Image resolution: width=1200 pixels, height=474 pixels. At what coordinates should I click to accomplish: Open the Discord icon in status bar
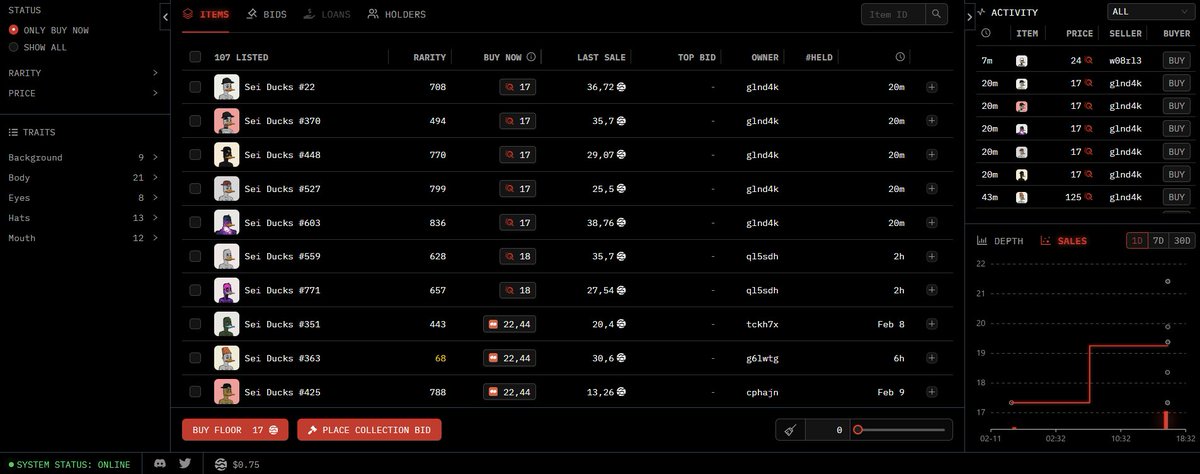(160, 463)
